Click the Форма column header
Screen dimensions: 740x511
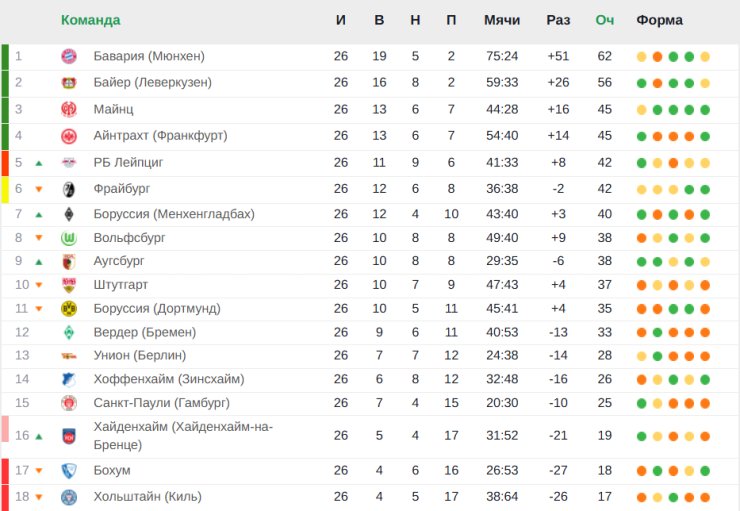[x=659, y=20]
